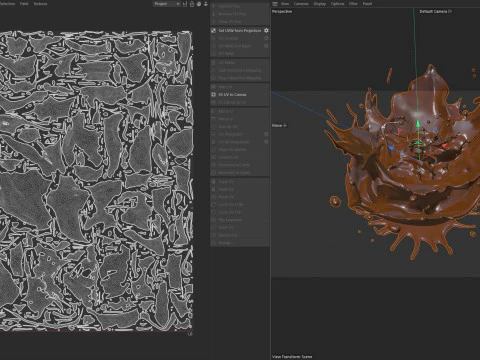Select the UV Straighten command
Viewport: 480px width, 360px height.
[240, 134]
